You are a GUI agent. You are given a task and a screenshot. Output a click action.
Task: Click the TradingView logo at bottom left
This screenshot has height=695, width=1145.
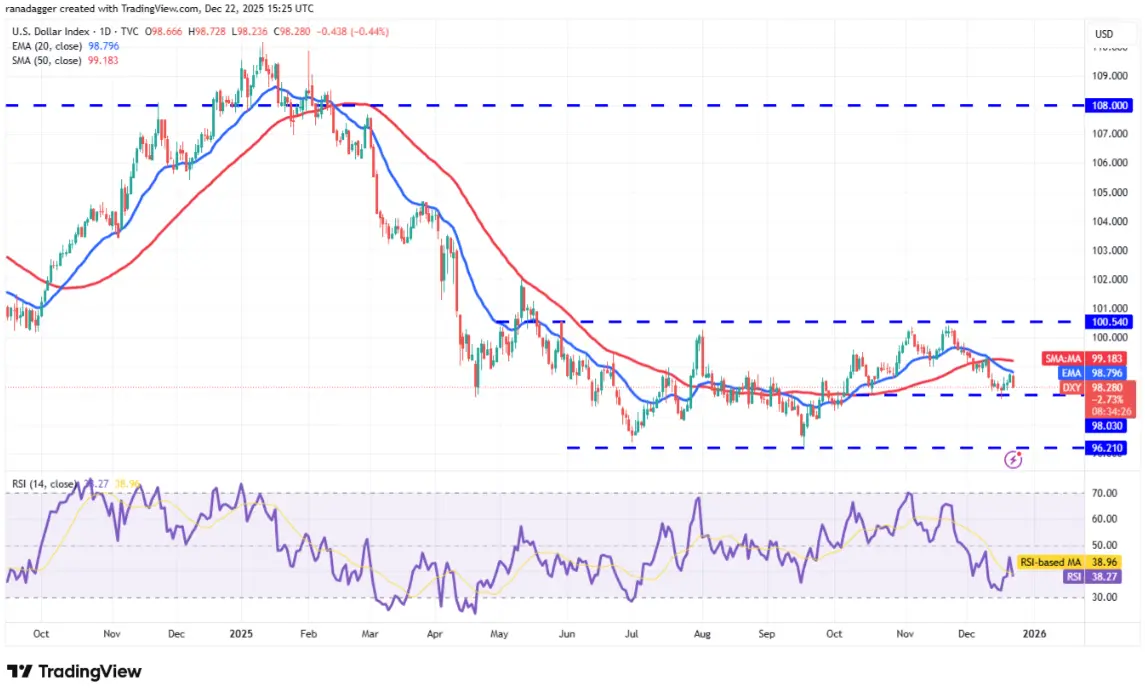pos(74,671)
